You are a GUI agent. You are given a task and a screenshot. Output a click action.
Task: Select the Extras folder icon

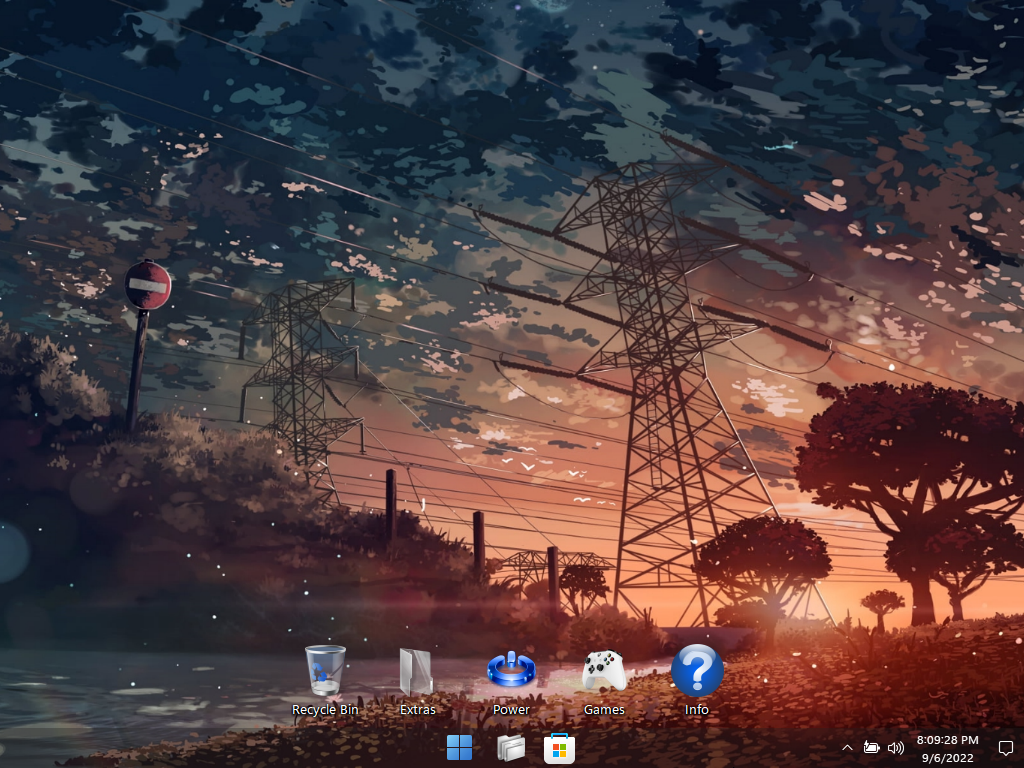[x=417, y=672]
